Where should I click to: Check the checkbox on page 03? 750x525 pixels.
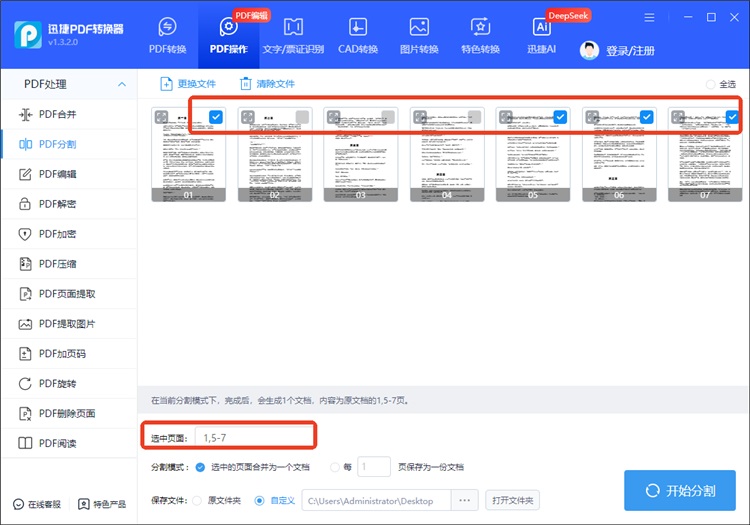388,117
